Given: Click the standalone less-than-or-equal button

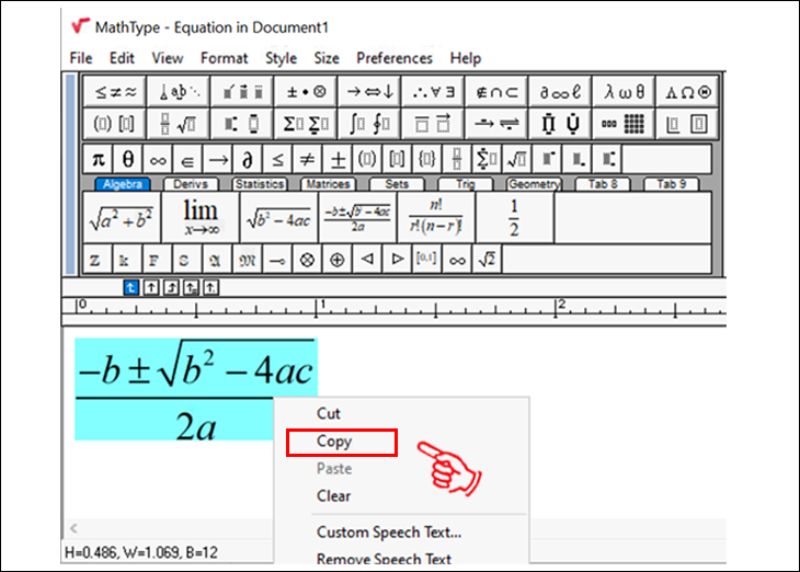Looking at the screenshot, I should pos(278,160).
